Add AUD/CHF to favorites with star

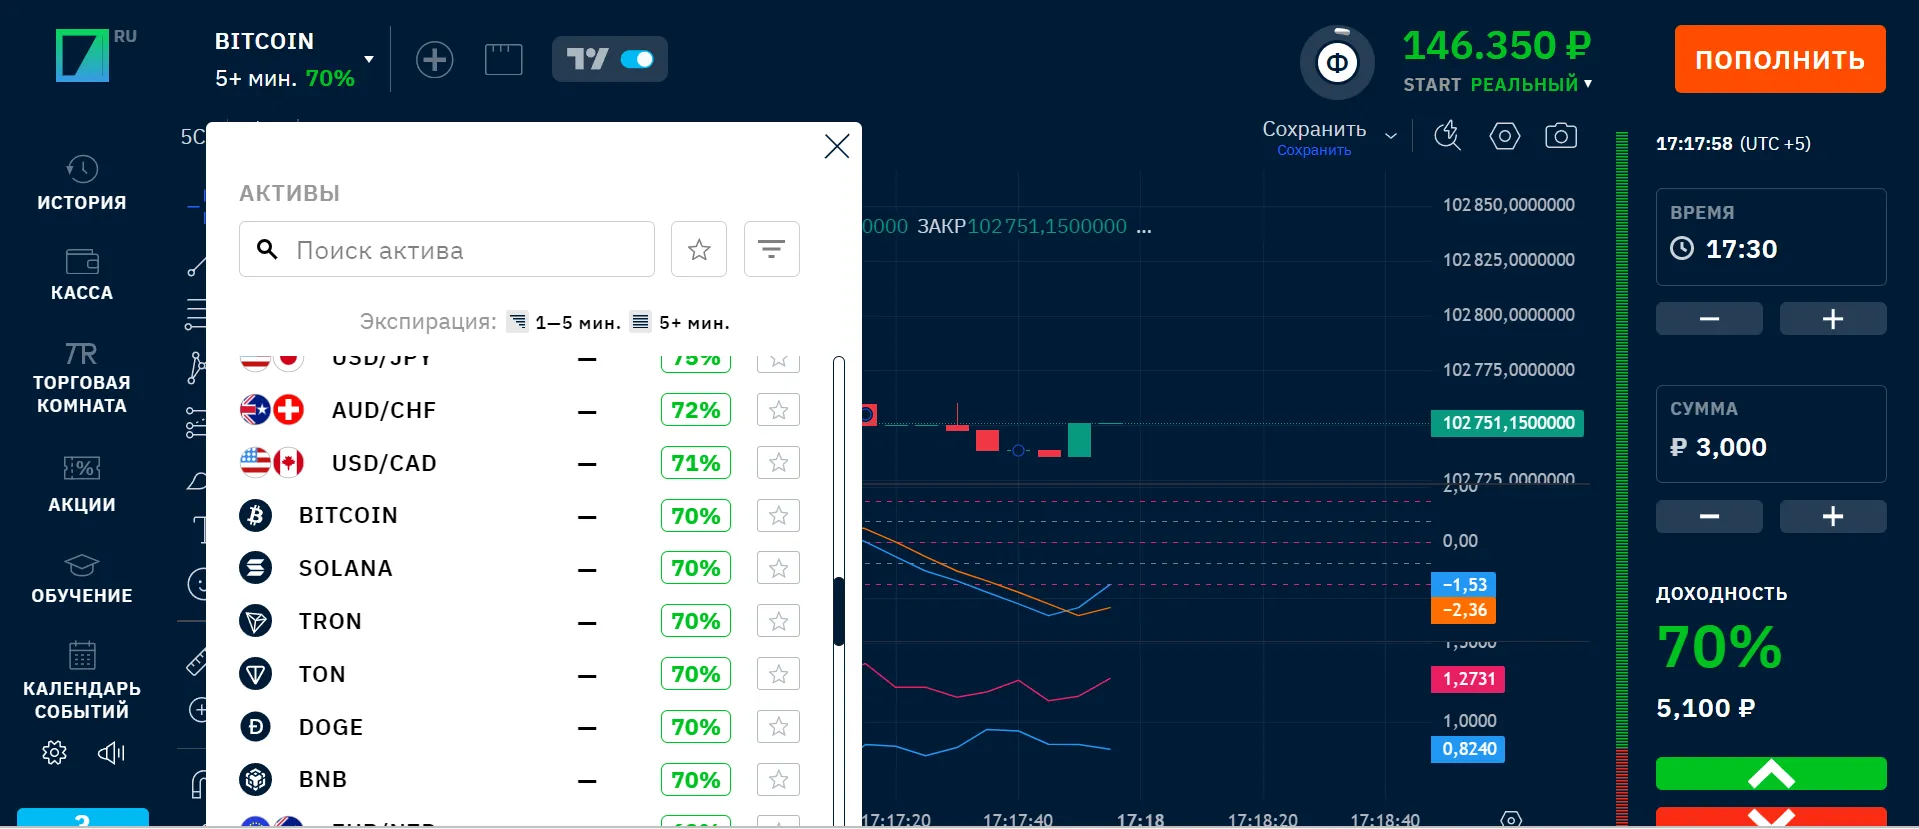pos(778,410)
